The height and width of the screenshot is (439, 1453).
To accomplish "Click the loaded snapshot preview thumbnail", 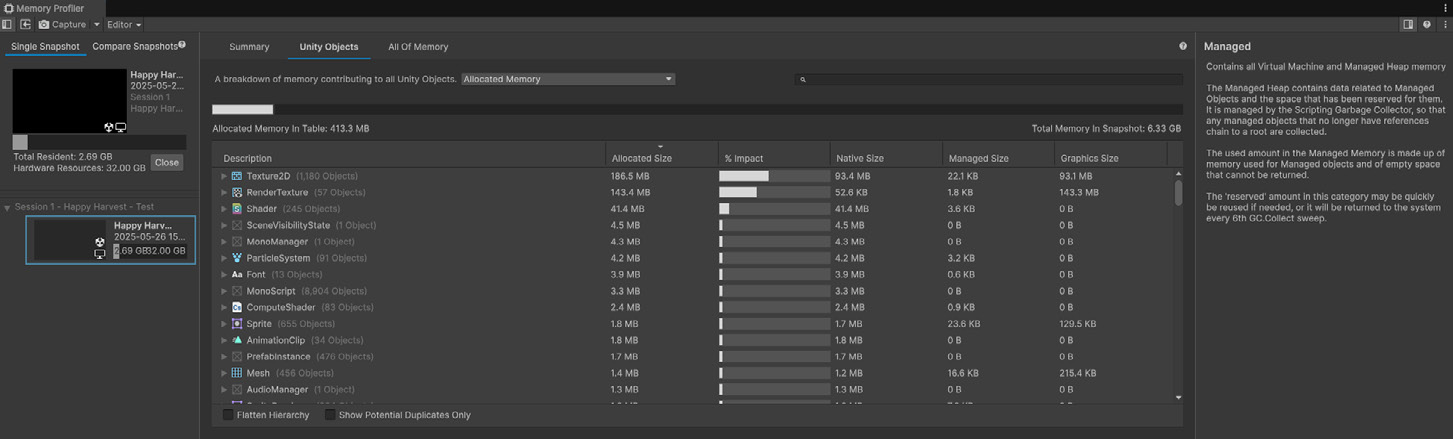I will (x=69, y=102).
